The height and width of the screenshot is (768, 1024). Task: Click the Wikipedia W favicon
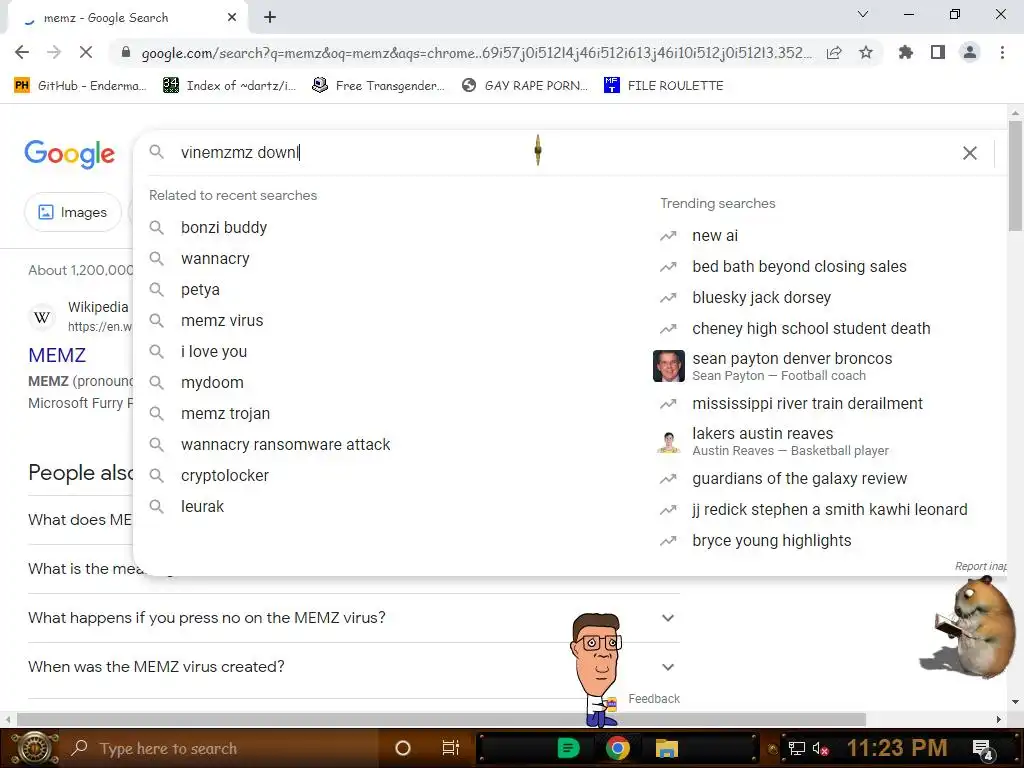(x=42, y=317)
